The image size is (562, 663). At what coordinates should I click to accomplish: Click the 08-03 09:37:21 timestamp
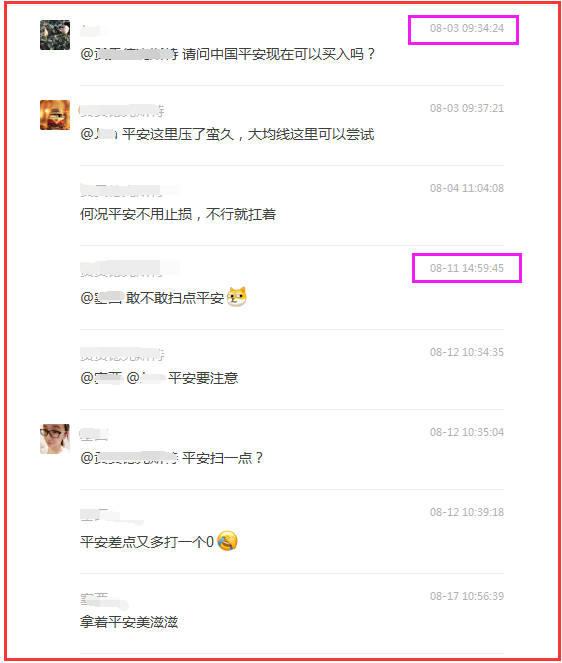[x=467, y=108]
